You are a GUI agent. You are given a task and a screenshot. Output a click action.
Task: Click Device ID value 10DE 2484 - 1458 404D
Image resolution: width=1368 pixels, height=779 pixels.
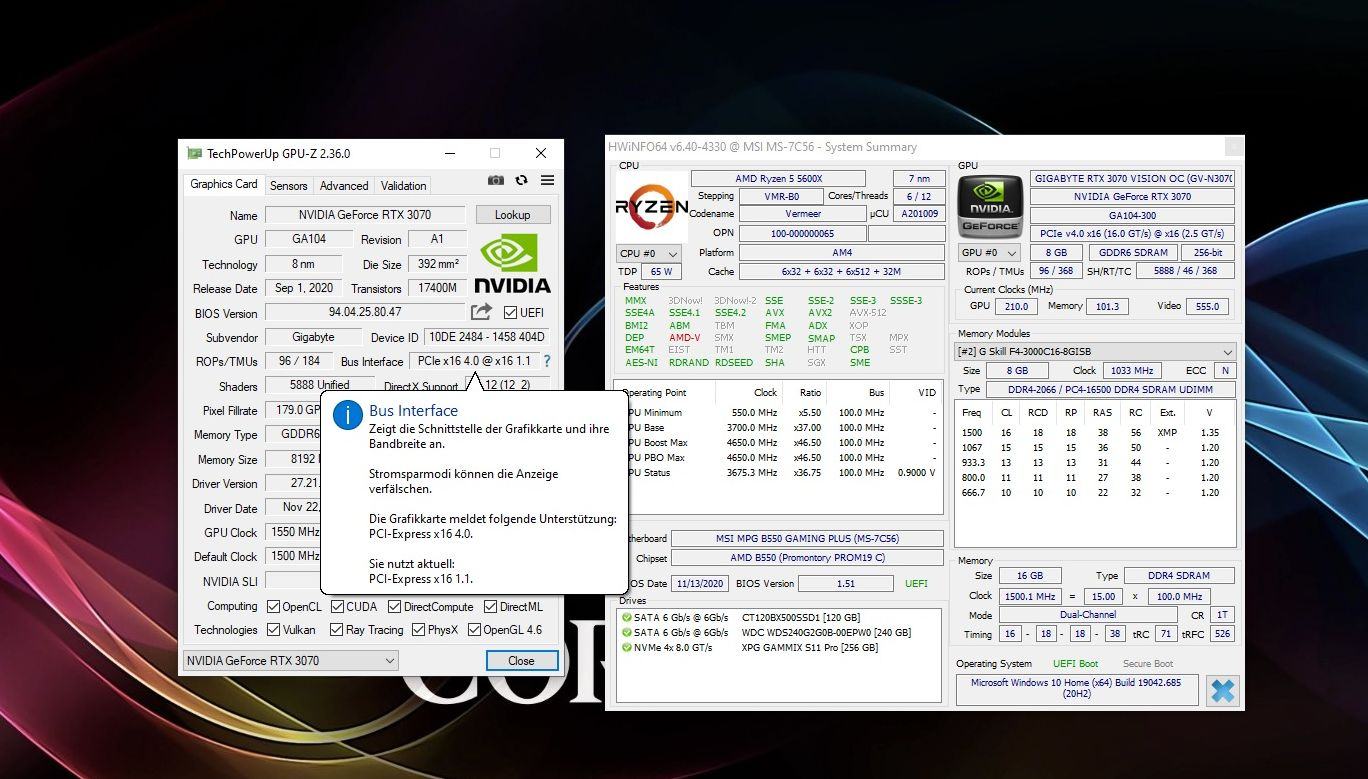(487, 337)
